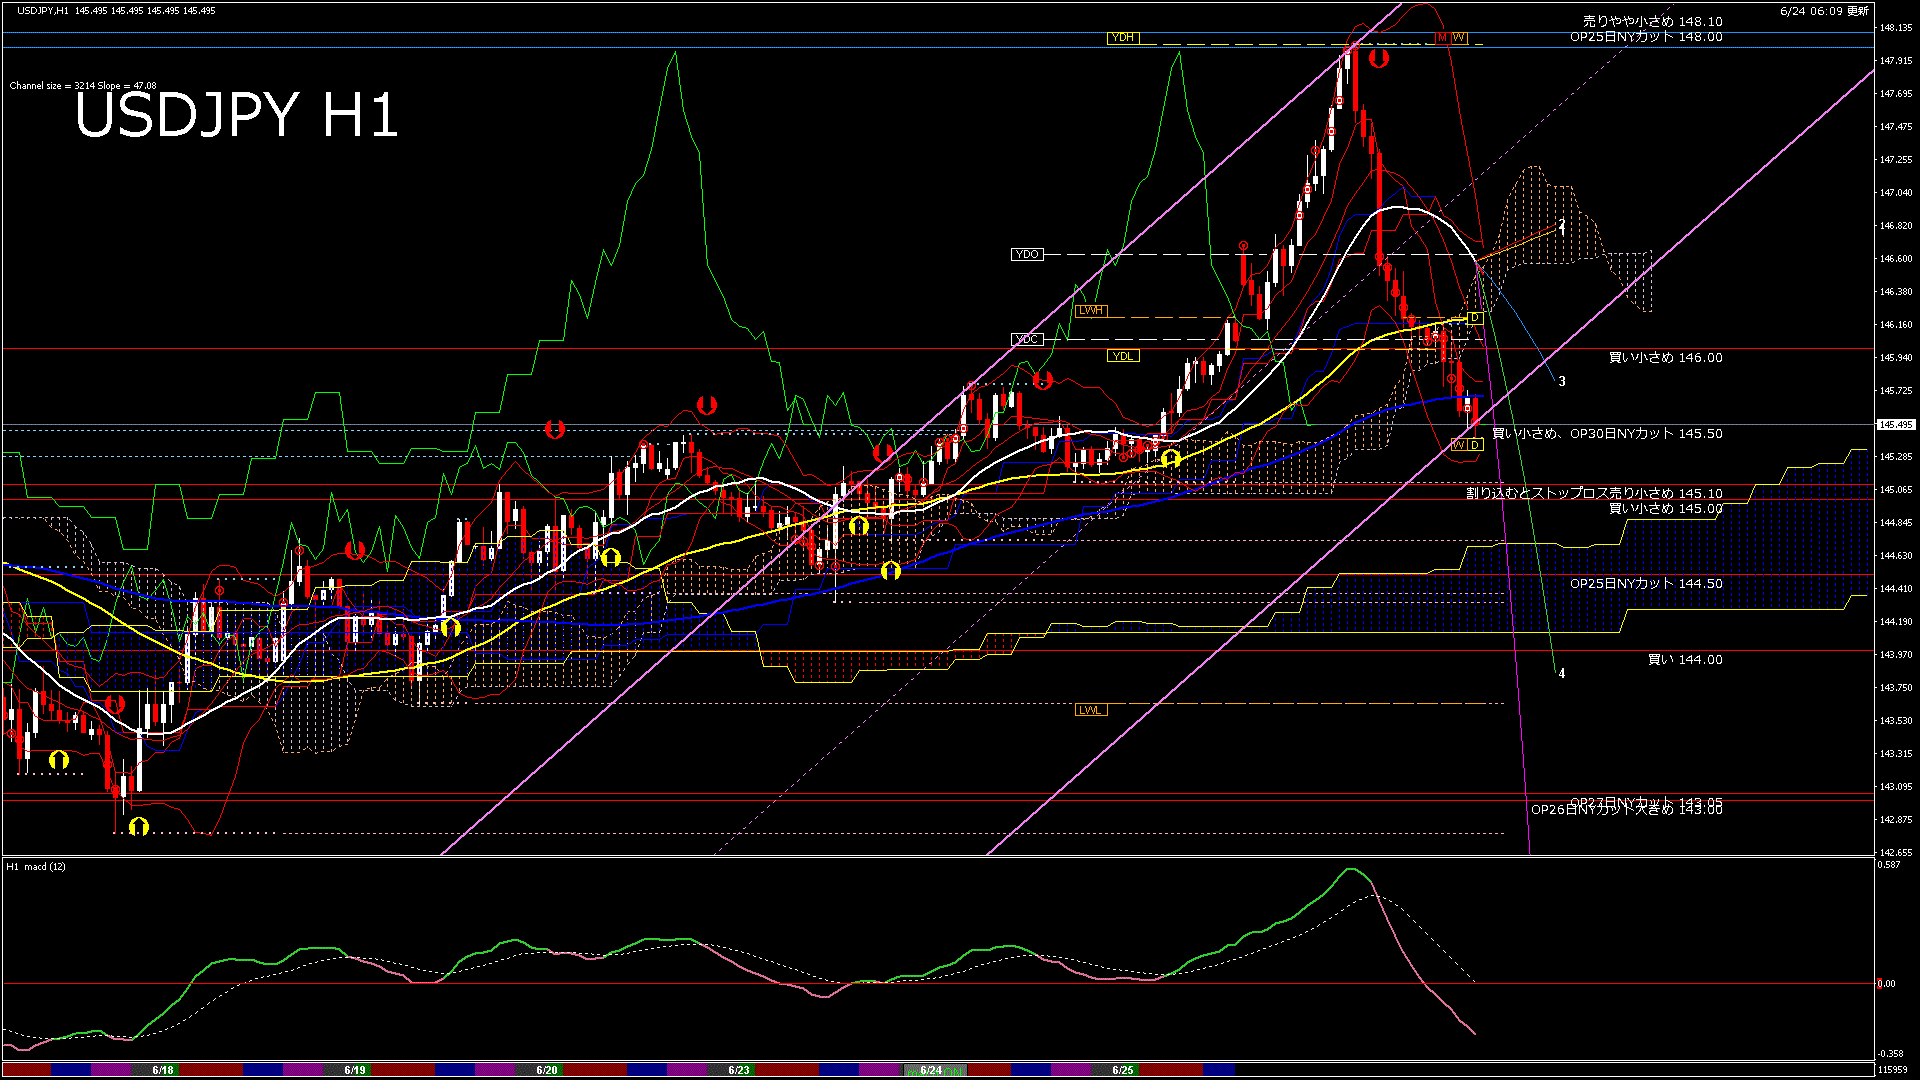Click the red down arrow below the 148.00 peak
Viewport: 1920px width, 1080px height.
coord(1378,59)
